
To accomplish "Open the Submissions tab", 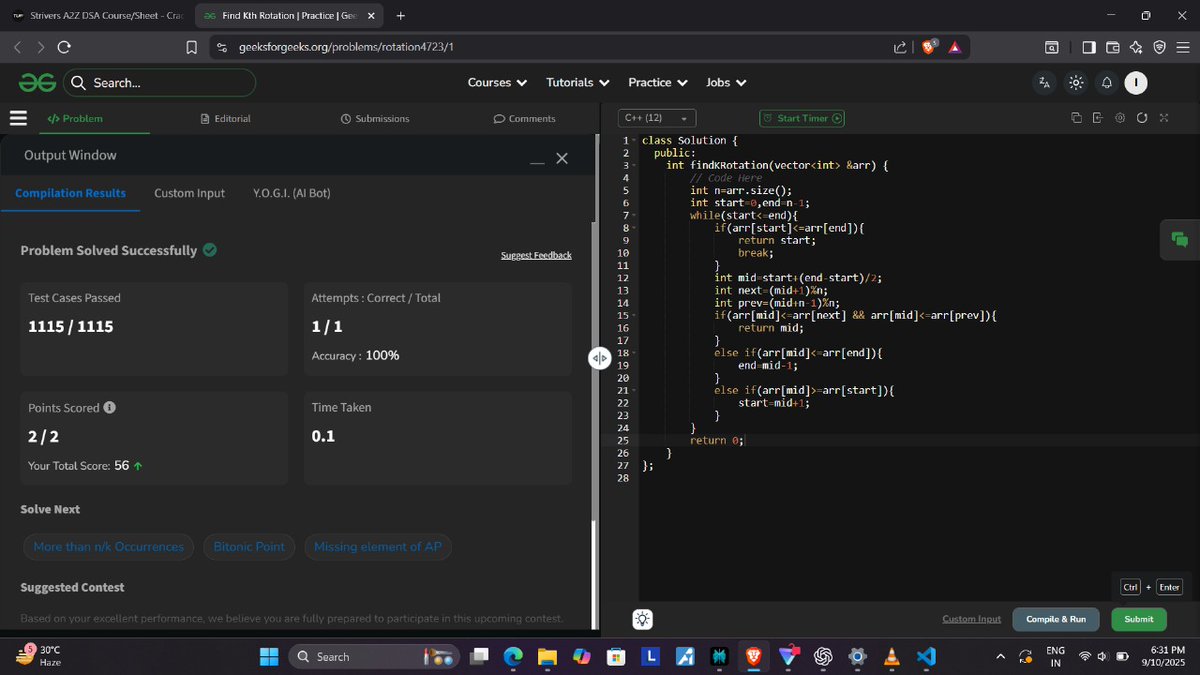I will pyautogui.click(x=374, y=118).
